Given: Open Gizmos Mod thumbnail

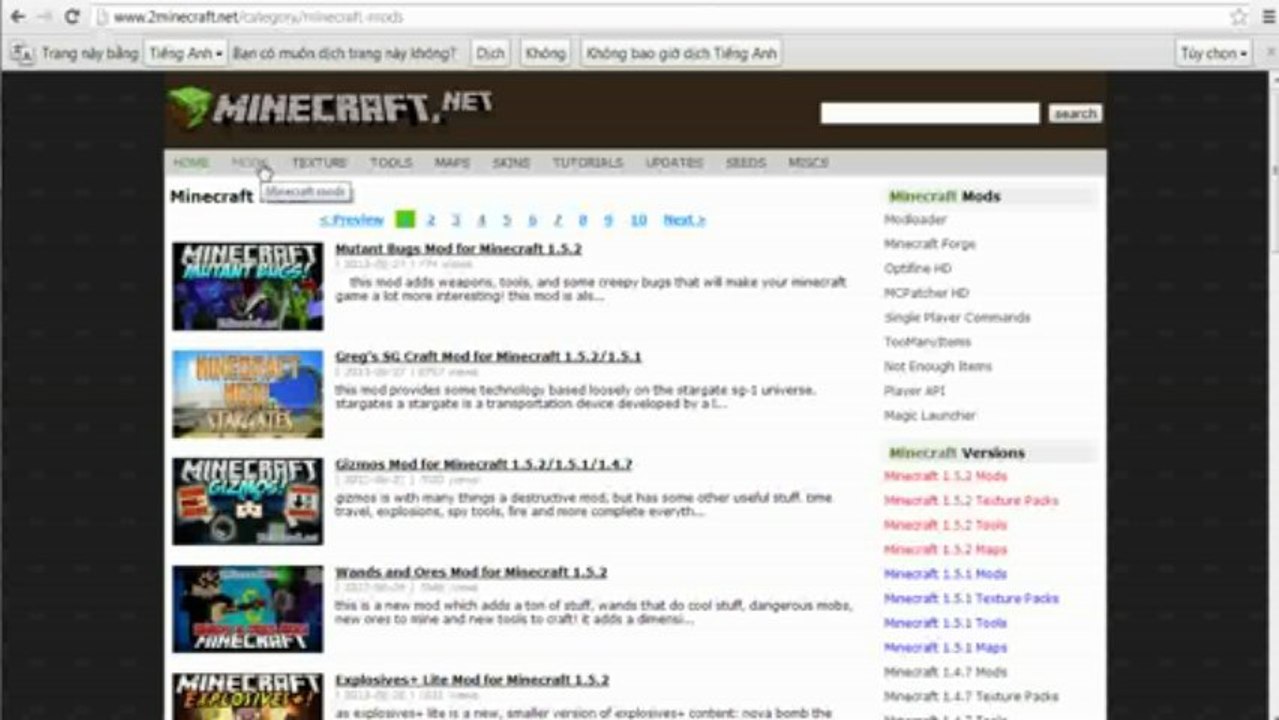Looking at the screenshot, I should [248, 502].
